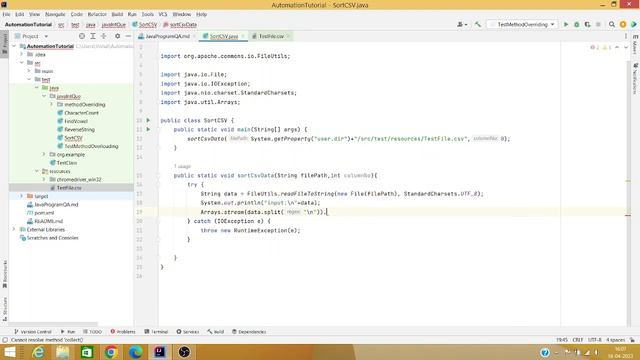This screenshot has width=640, height=360.
Task: Open the Terminal tool window
Action: click(x=156, y=332)
